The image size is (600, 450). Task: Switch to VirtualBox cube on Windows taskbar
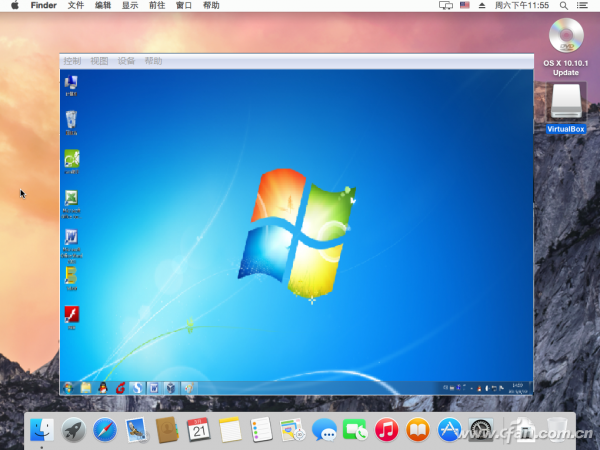point(171,388)
